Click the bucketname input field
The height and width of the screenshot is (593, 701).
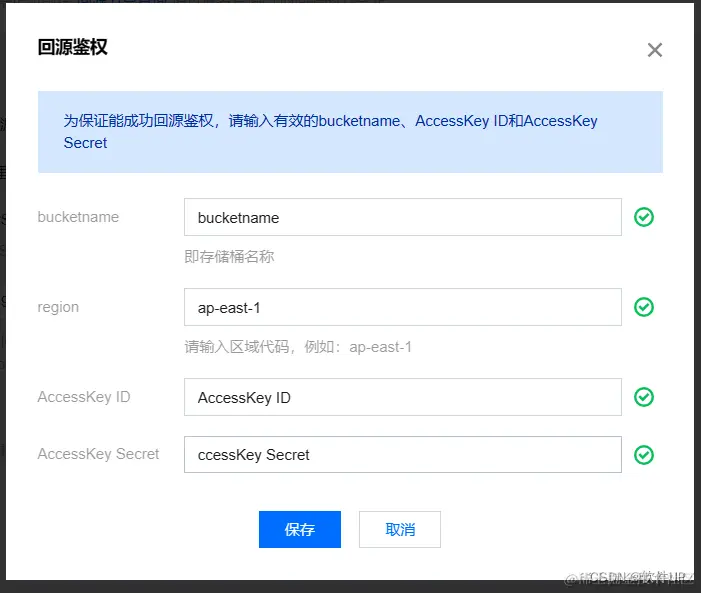point(402,217)
